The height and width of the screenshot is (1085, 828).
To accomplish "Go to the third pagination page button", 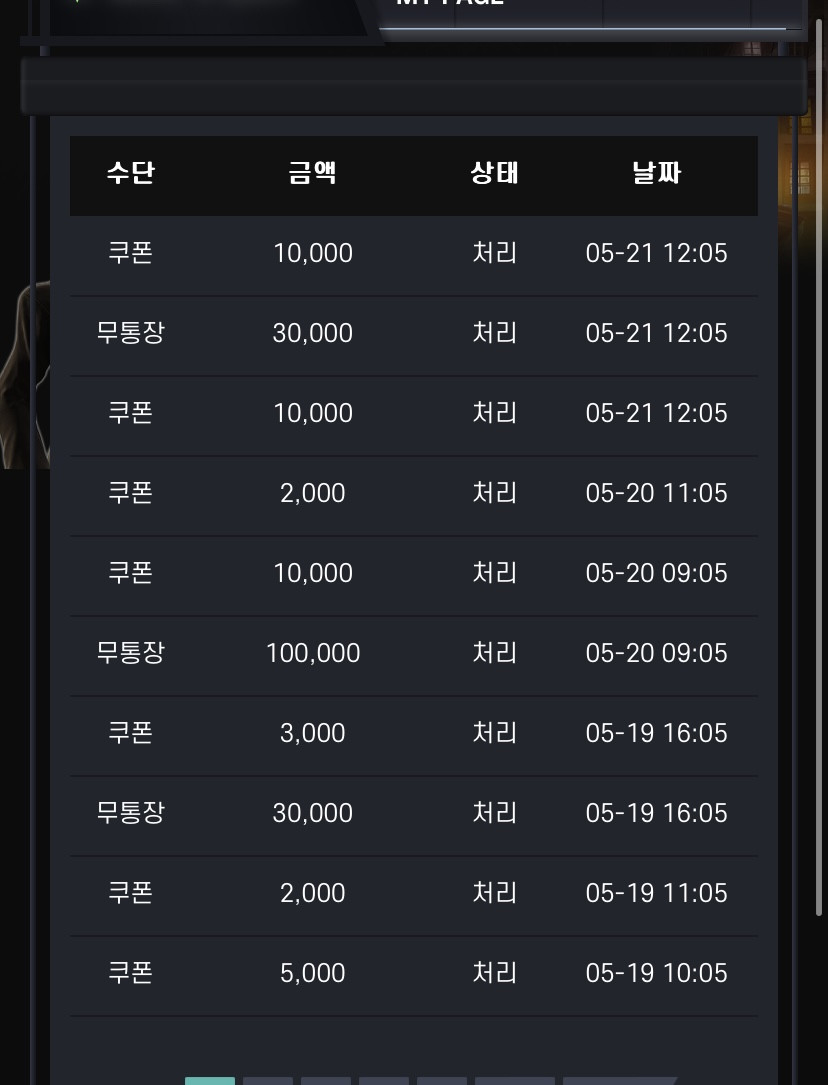I will (326, 1081).
